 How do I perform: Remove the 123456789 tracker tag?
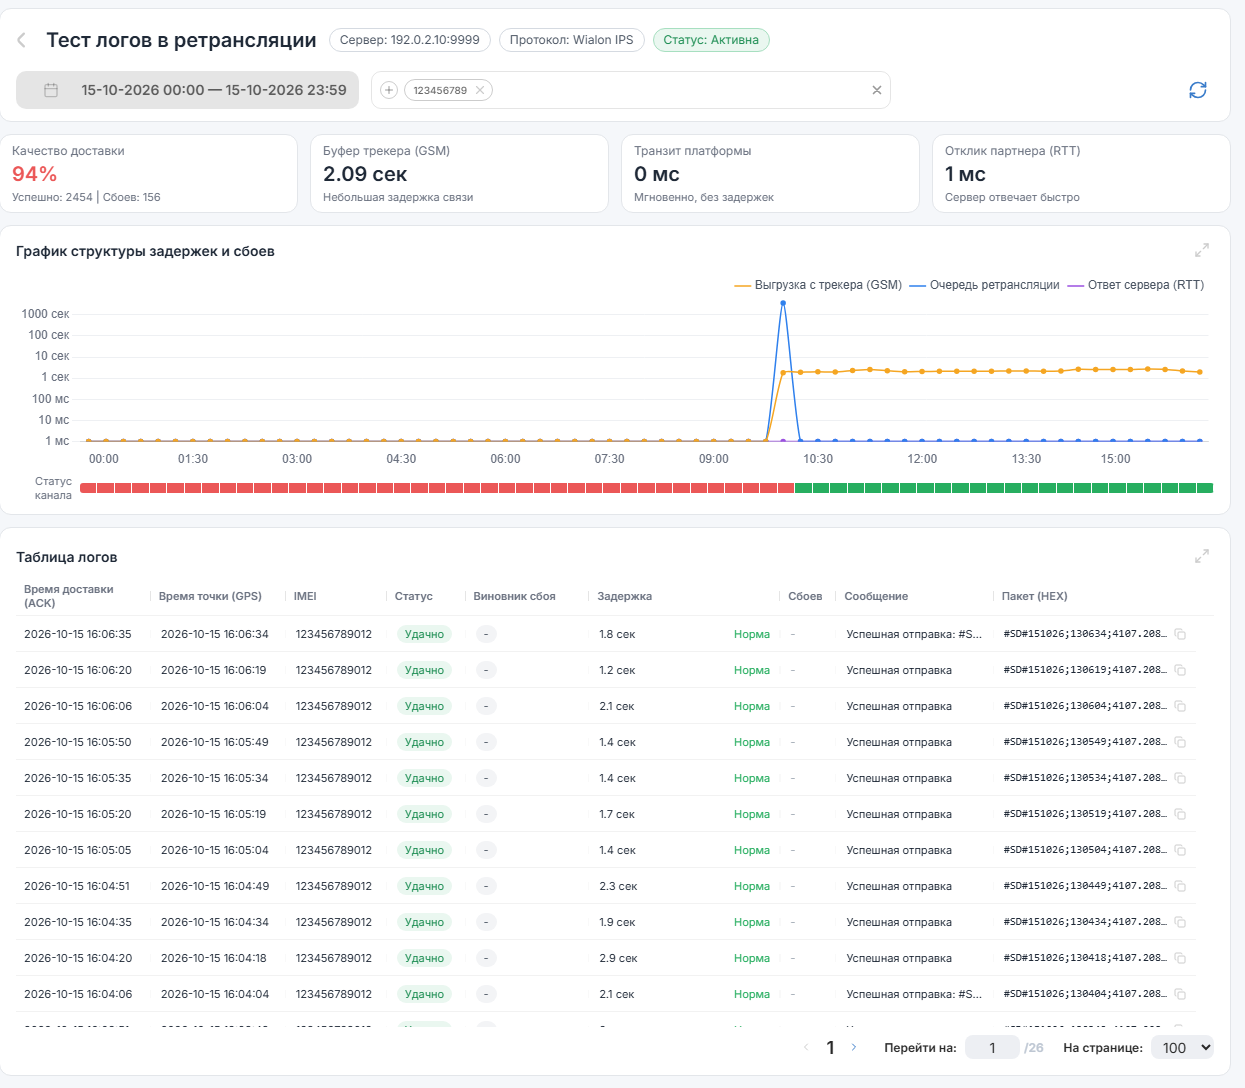click(x=480, y=90)
